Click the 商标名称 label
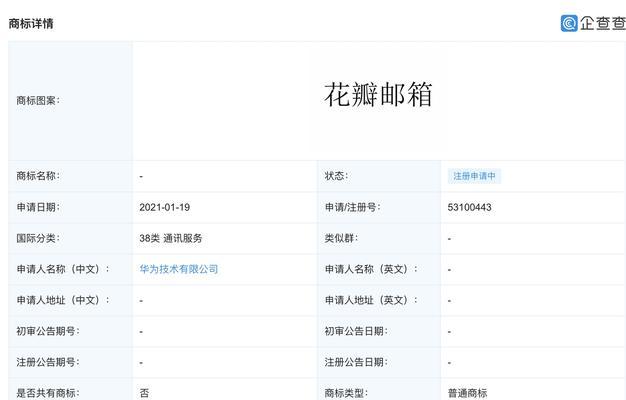The height and width of the screenshot is (400, 626). [38, 176]
